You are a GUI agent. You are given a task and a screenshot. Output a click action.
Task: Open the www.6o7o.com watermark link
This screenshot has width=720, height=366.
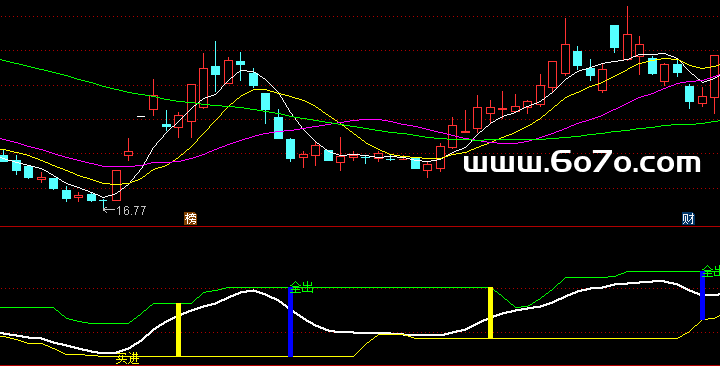pyautogui.click(x=582, y=163)
